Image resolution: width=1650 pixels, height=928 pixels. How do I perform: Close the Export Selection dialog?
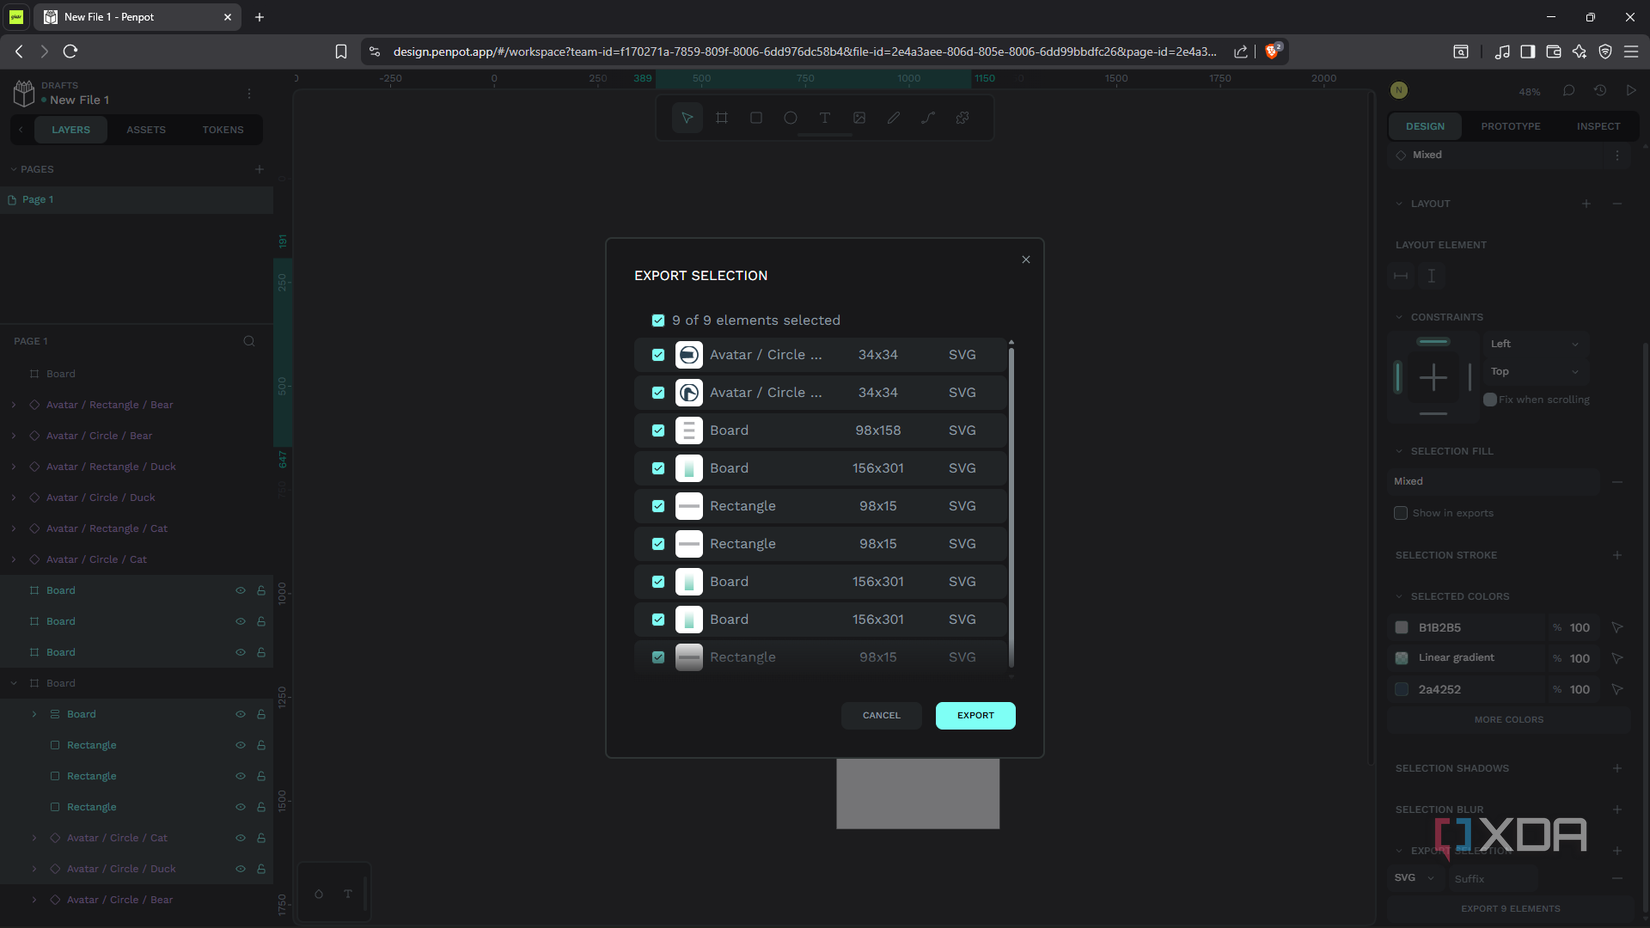pyautogui.click(x=1026, y=260)
